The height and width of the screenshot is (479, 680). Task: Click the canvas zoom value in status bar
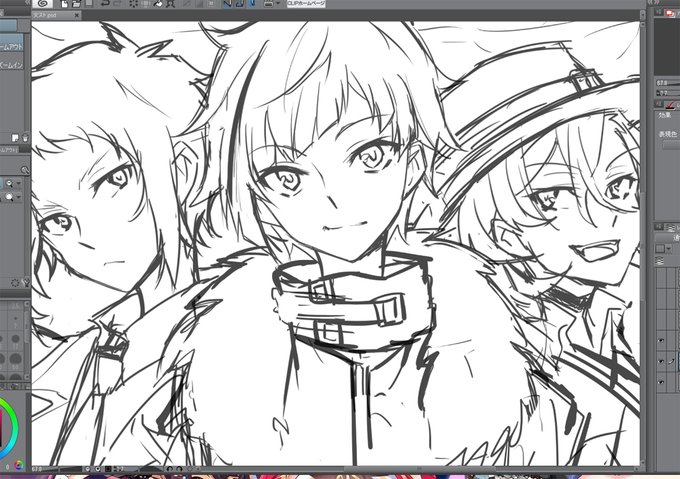coord(37,469)
